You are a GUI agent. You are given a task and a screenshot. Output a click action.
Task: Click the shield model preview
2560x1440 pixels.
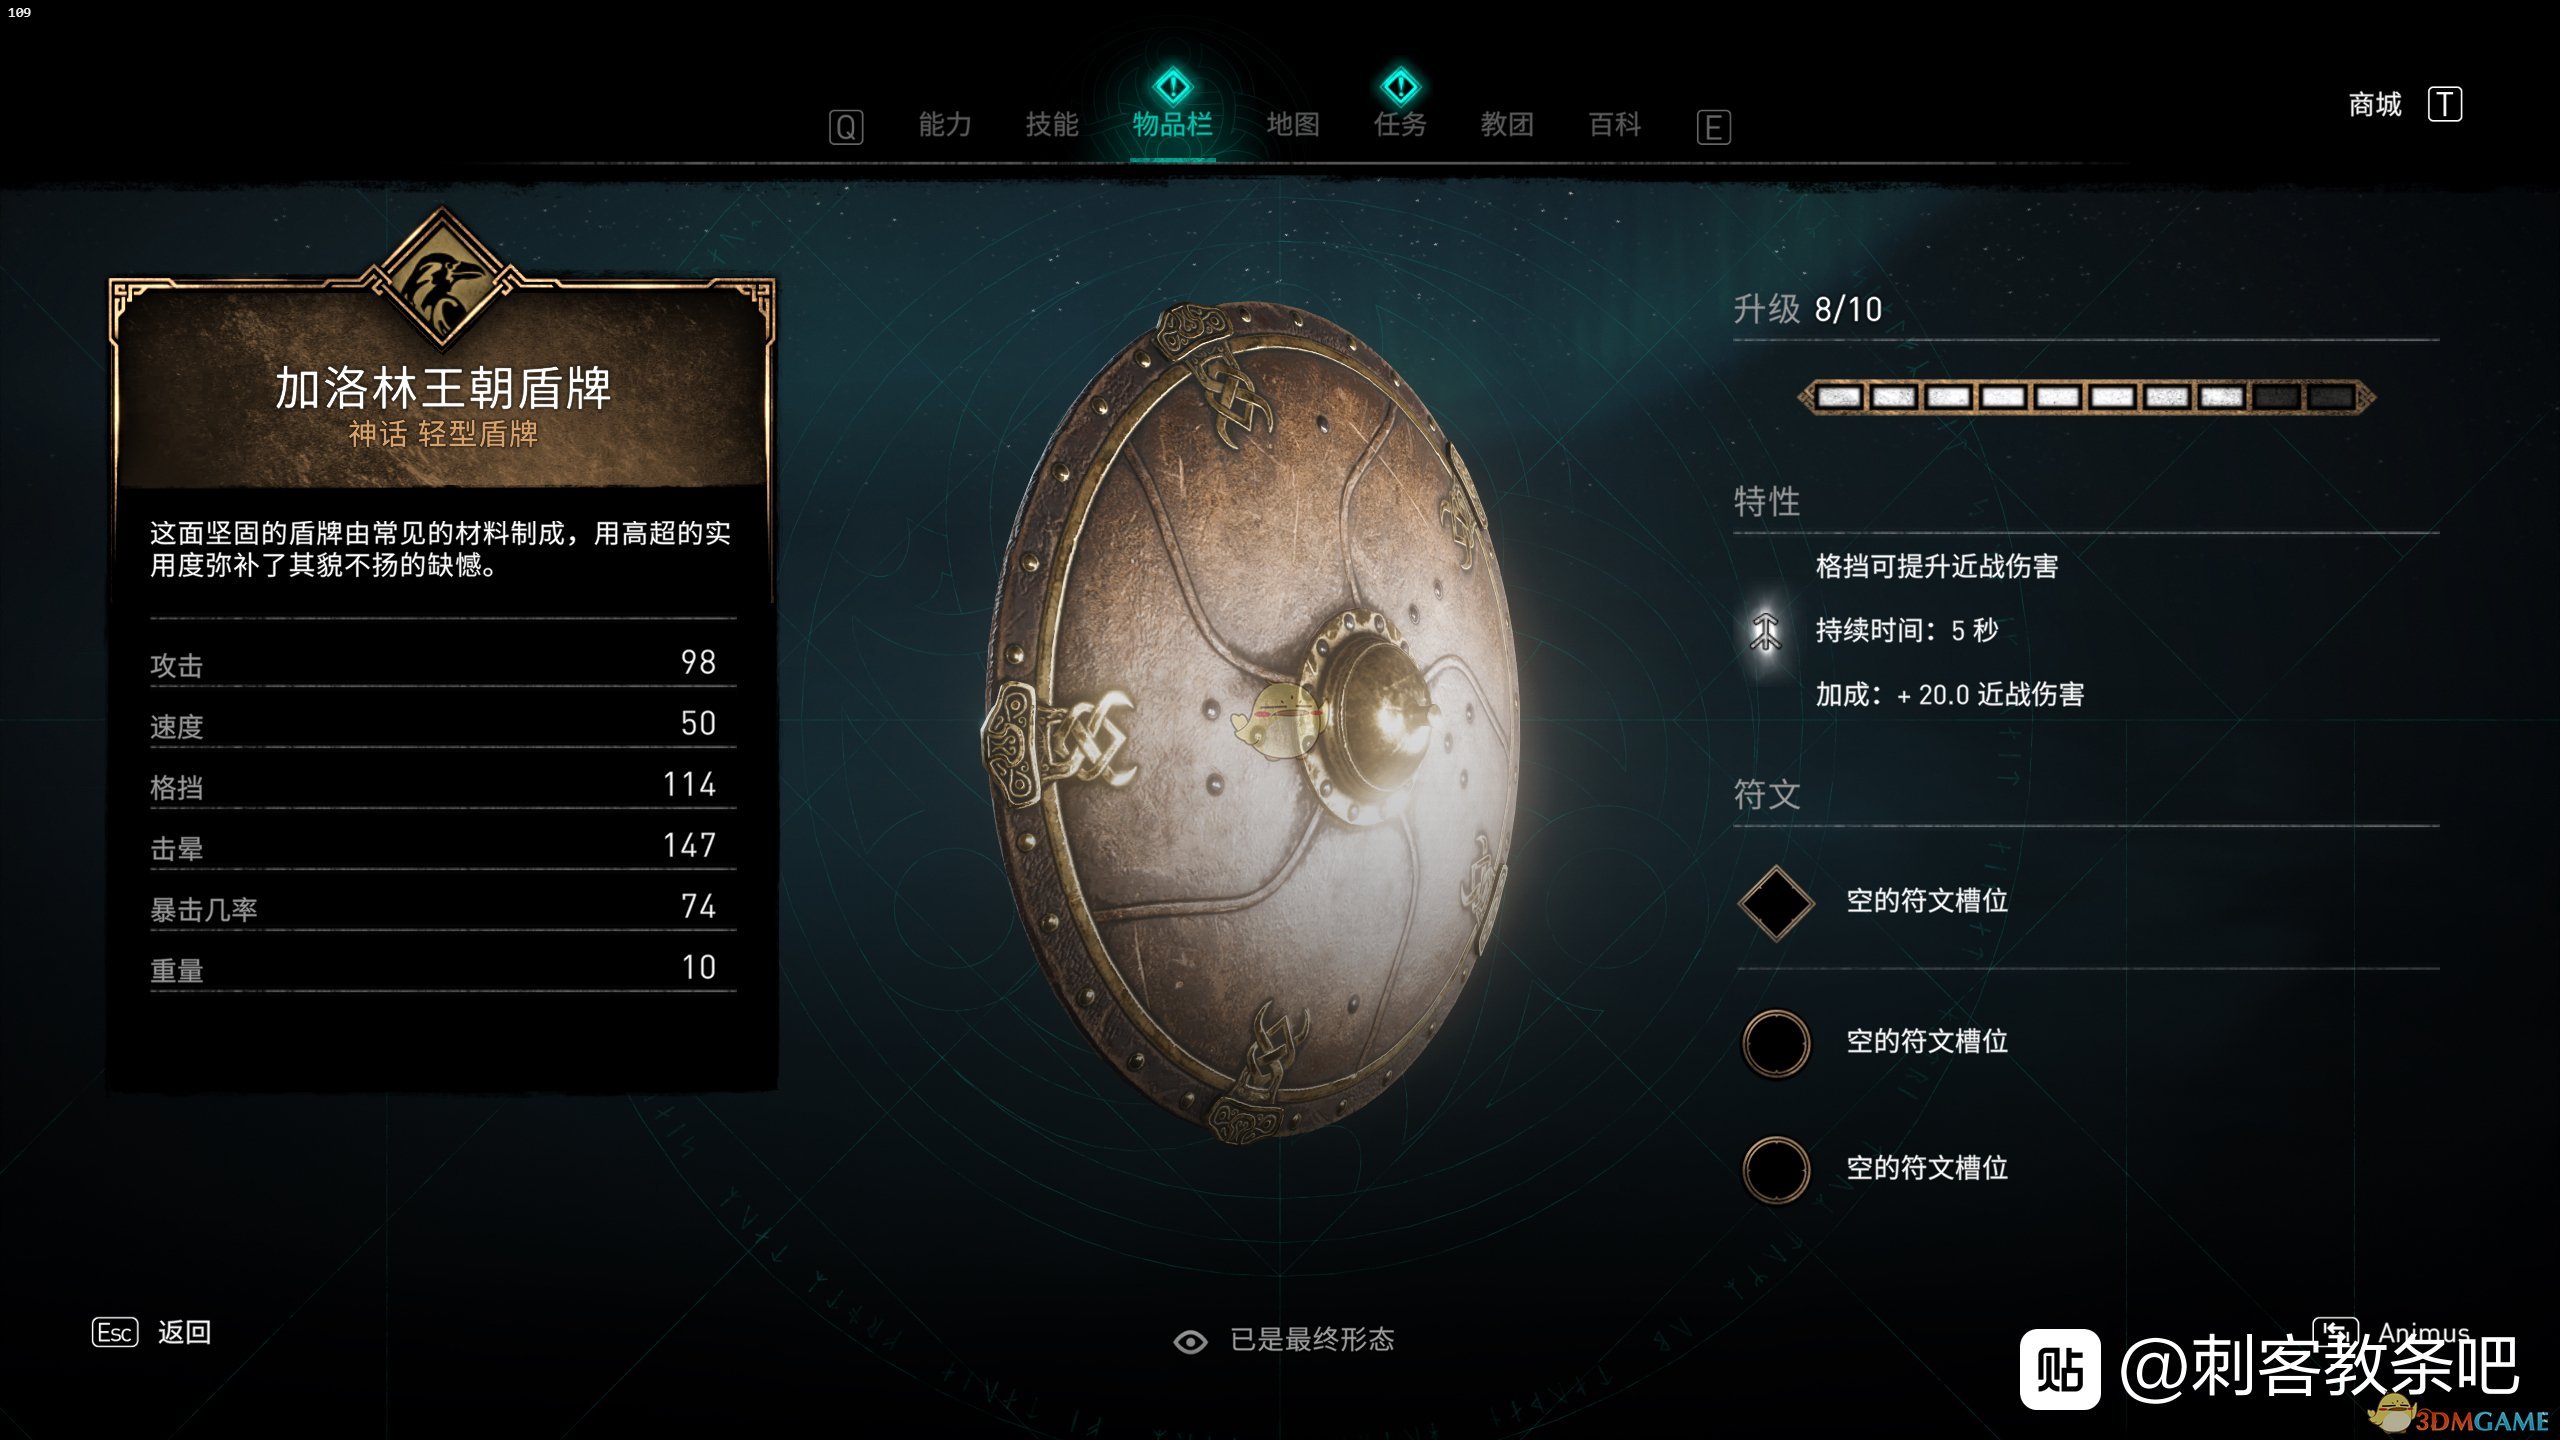(x=1250, y=722)
